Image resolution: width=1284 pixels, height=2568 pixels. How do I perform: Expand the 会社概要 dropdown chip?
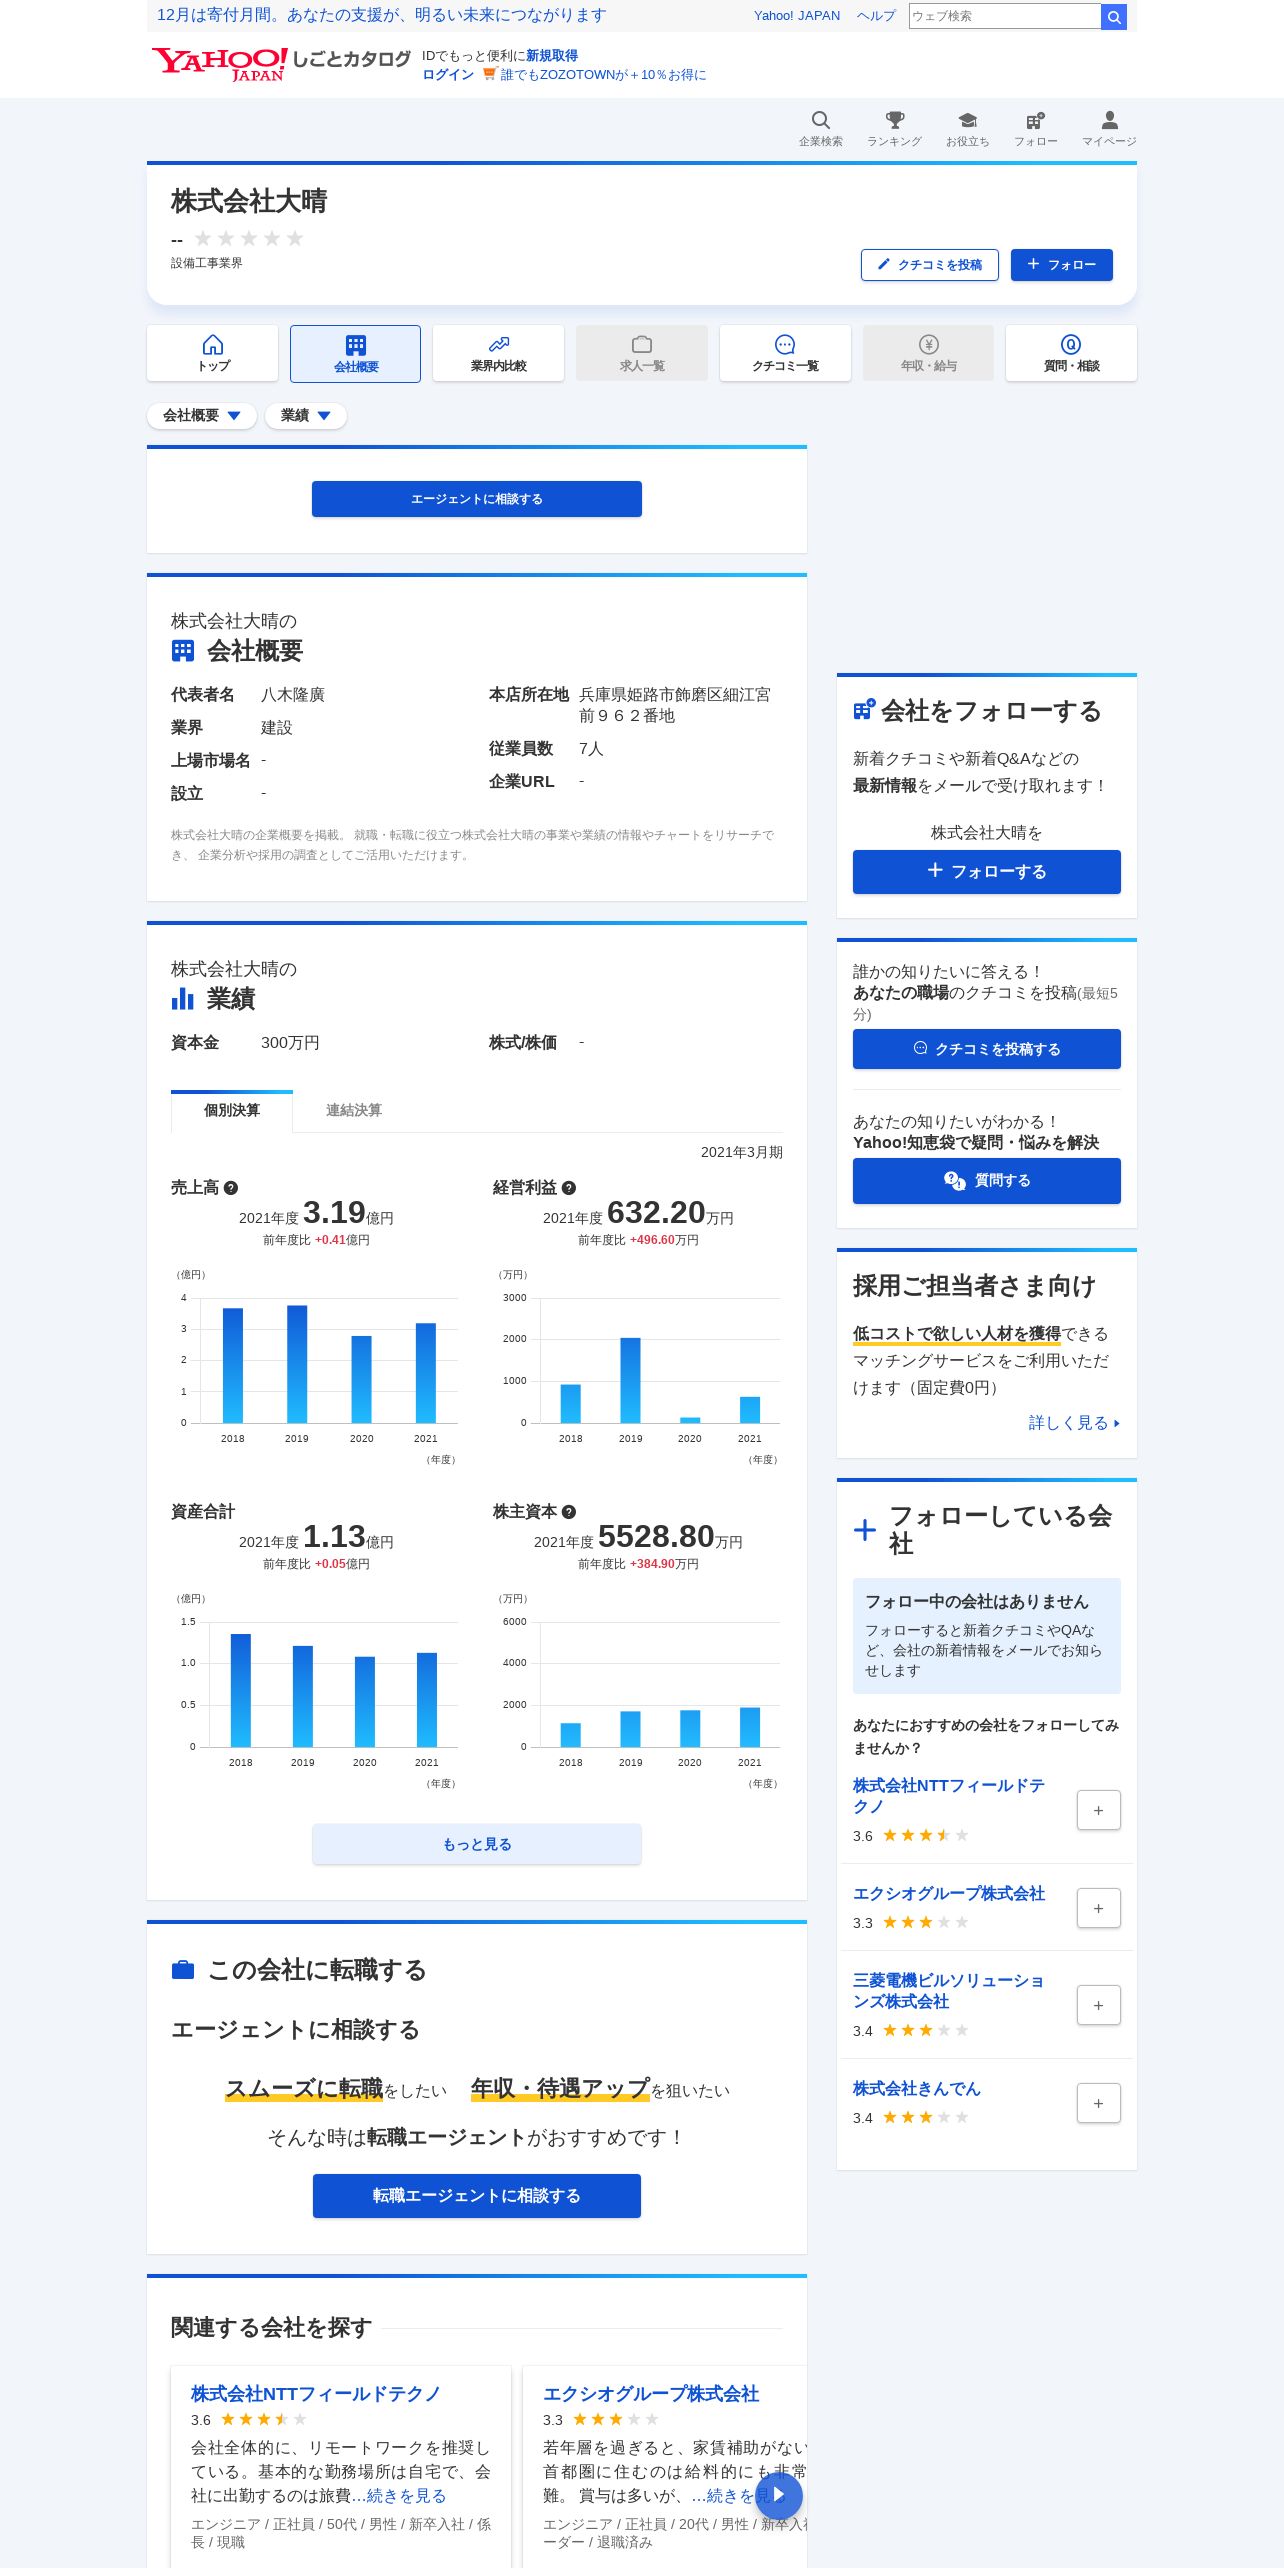coord(202,416)
